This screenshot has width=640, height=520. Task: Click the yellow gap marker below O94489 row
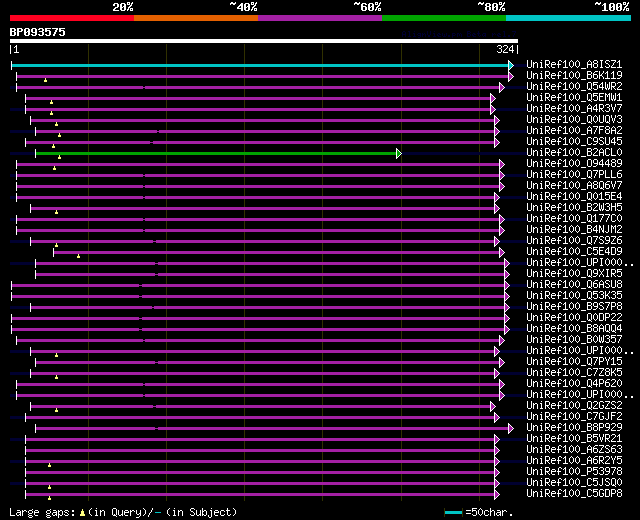54,168
